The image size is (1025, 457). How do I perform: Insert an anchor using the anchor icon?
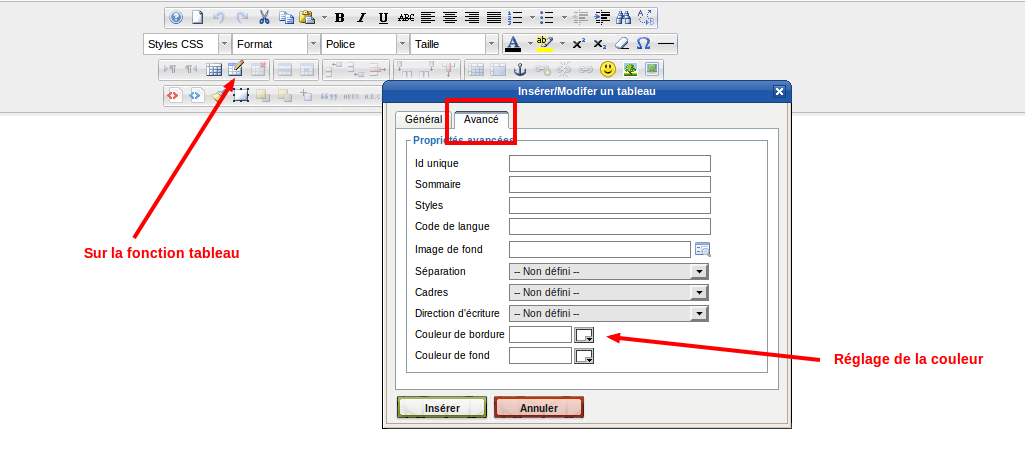pos(519,70)
